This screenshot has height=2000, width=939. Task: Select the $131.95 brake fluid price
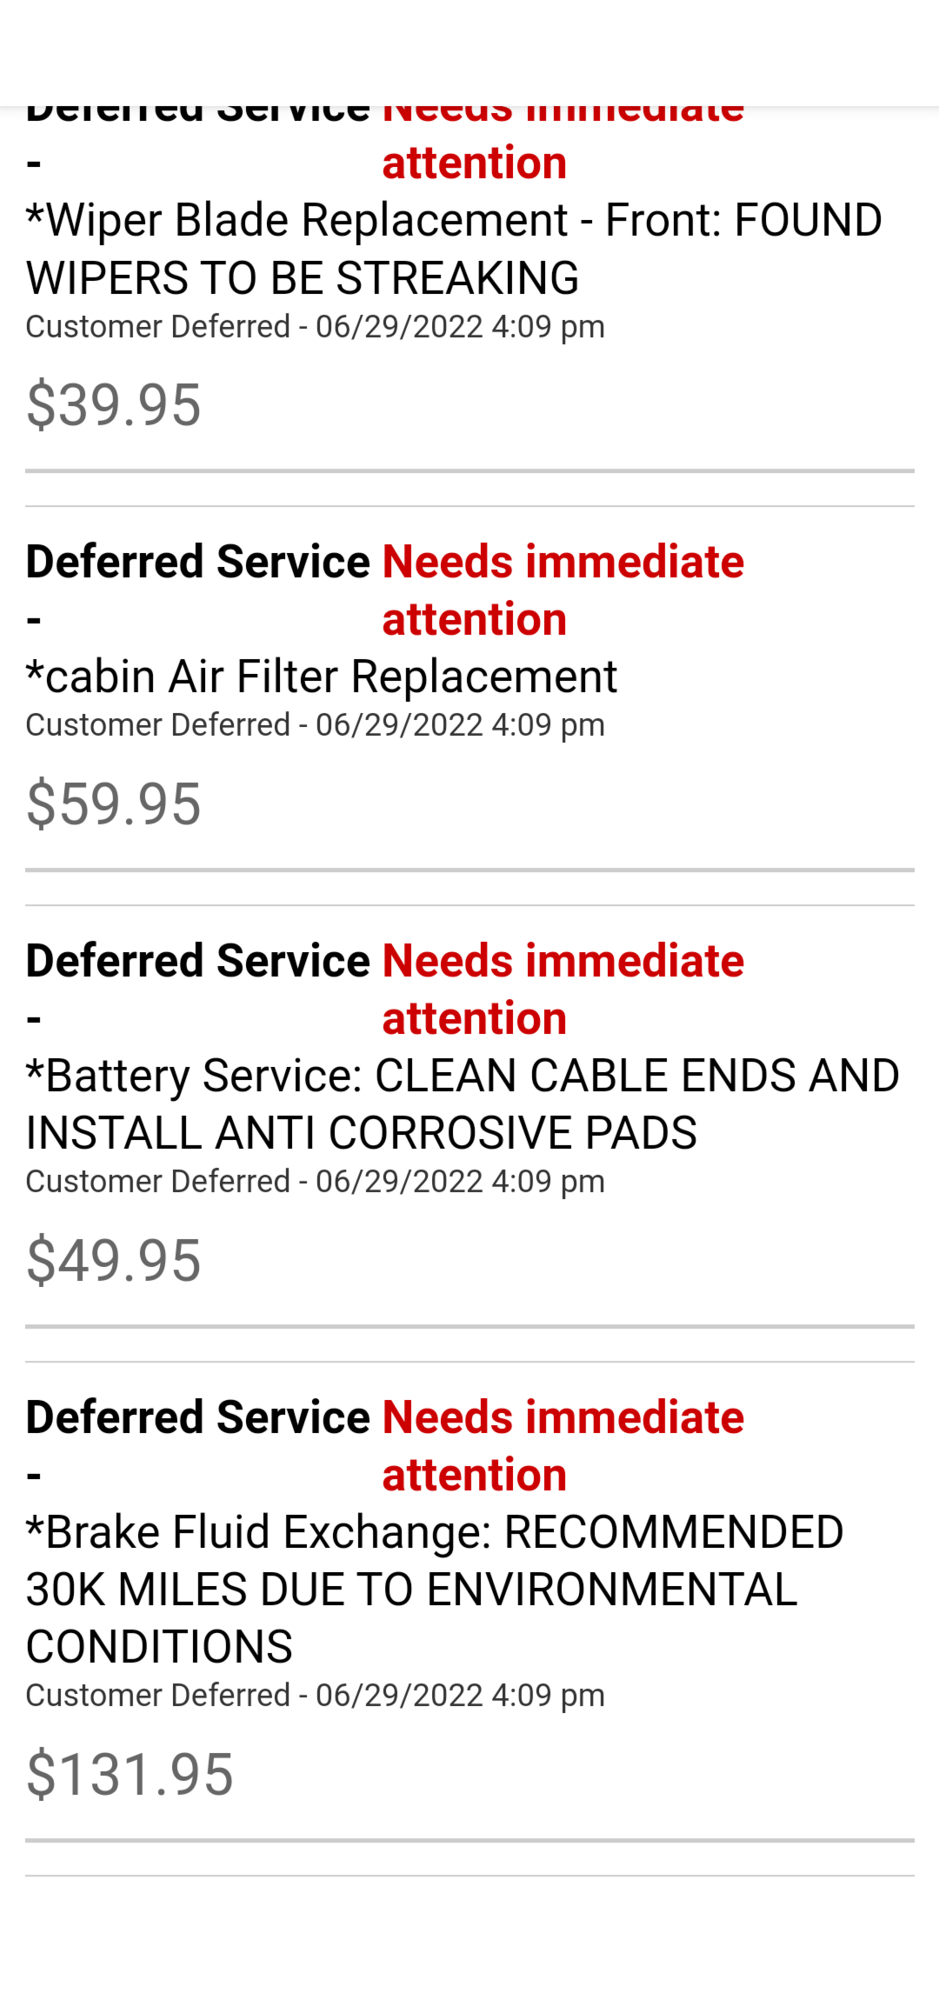click(129, 1775)
